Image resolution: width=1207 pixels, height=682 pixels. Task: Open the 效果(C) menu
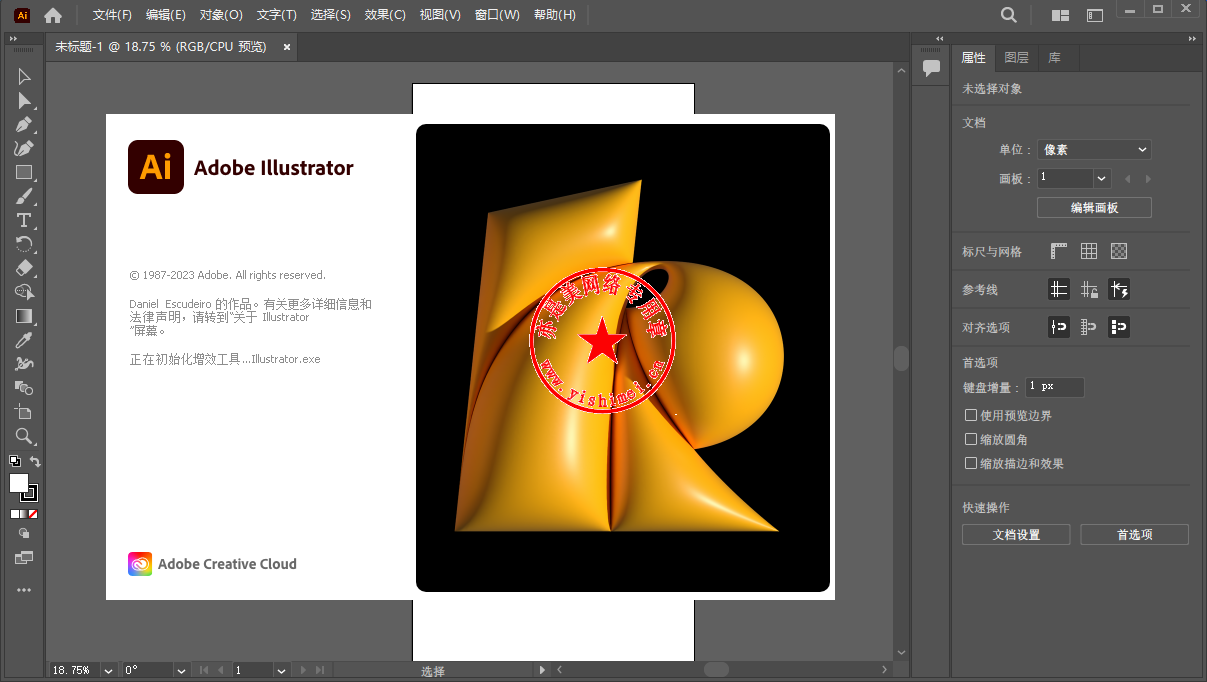pos(385,15)
